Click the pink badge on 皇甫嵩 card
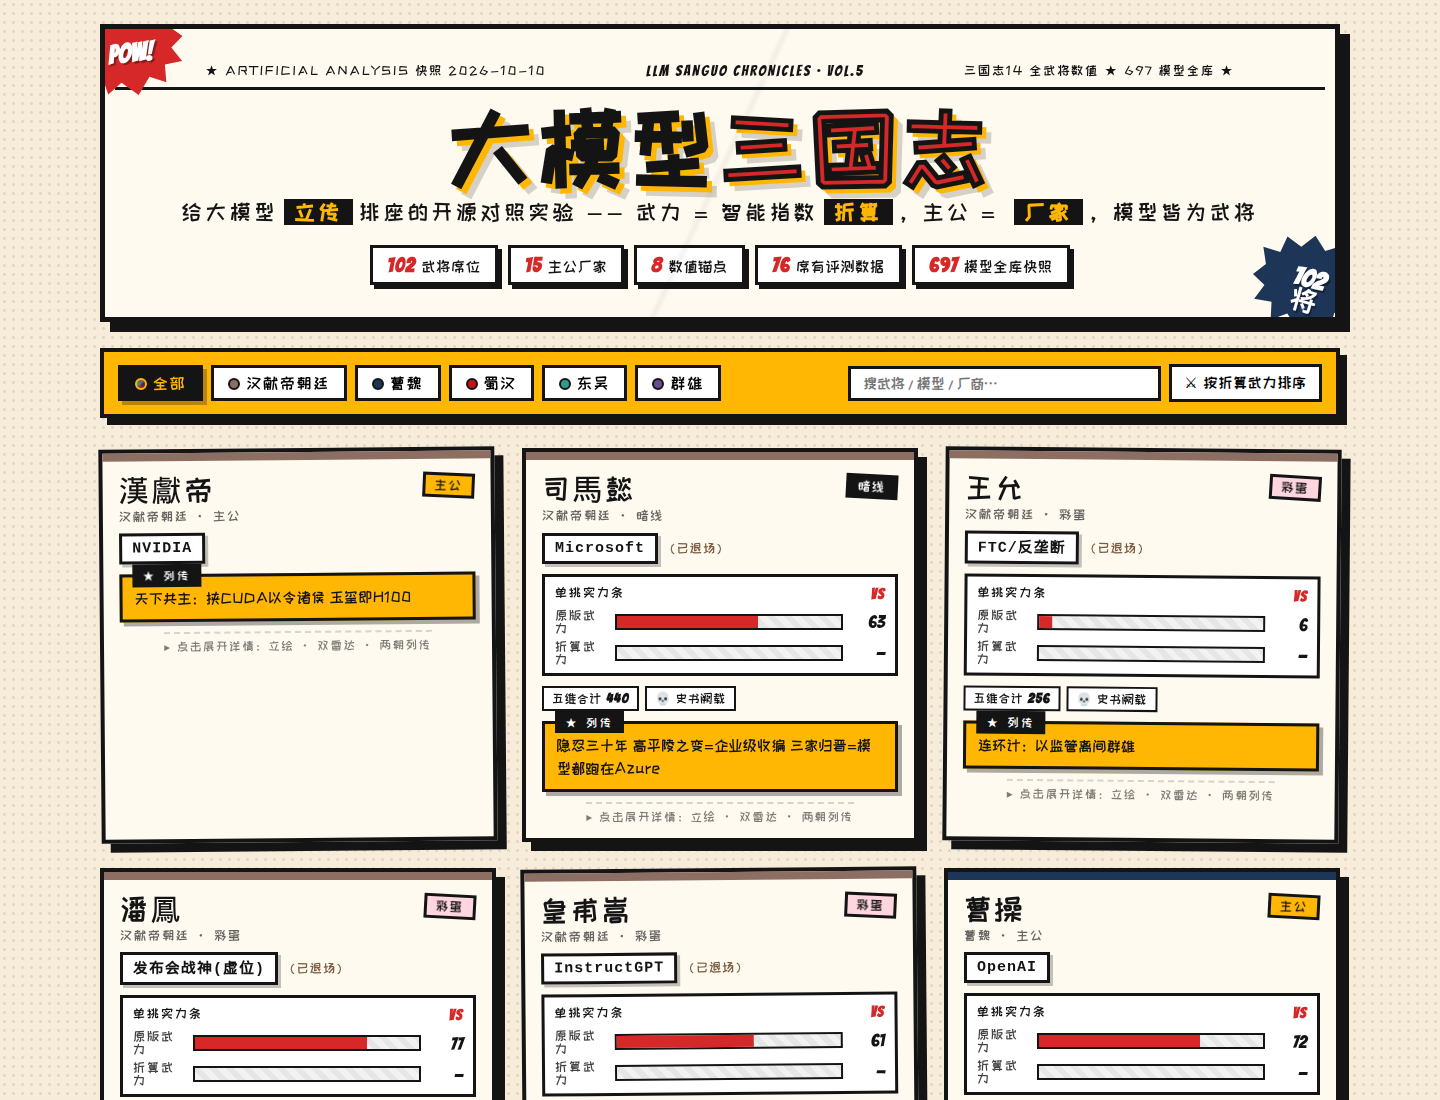Viewport: 1440px width, 1100px height. 870,905
